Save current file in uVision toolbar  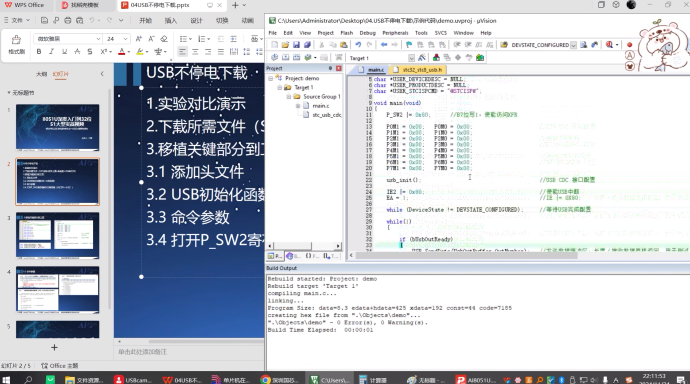click(296, 45)
